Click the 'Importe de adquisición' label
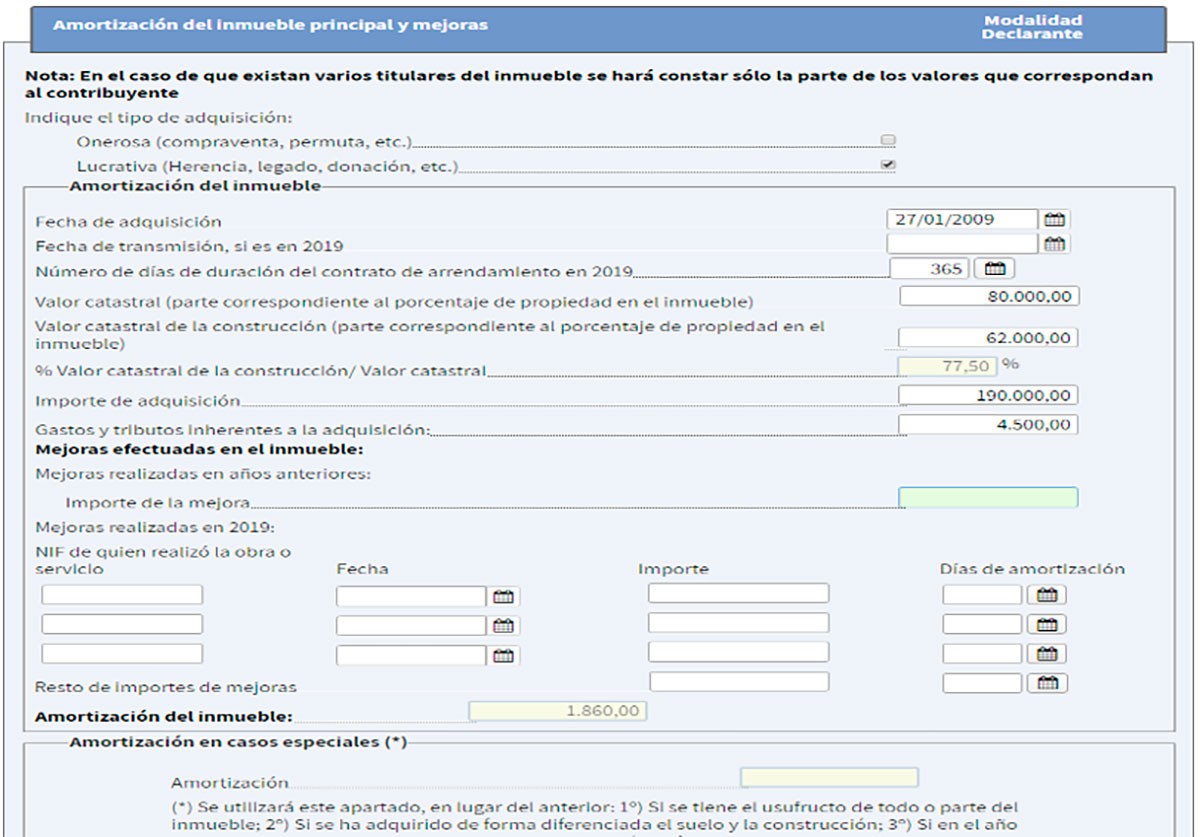 tap(137, 401)
